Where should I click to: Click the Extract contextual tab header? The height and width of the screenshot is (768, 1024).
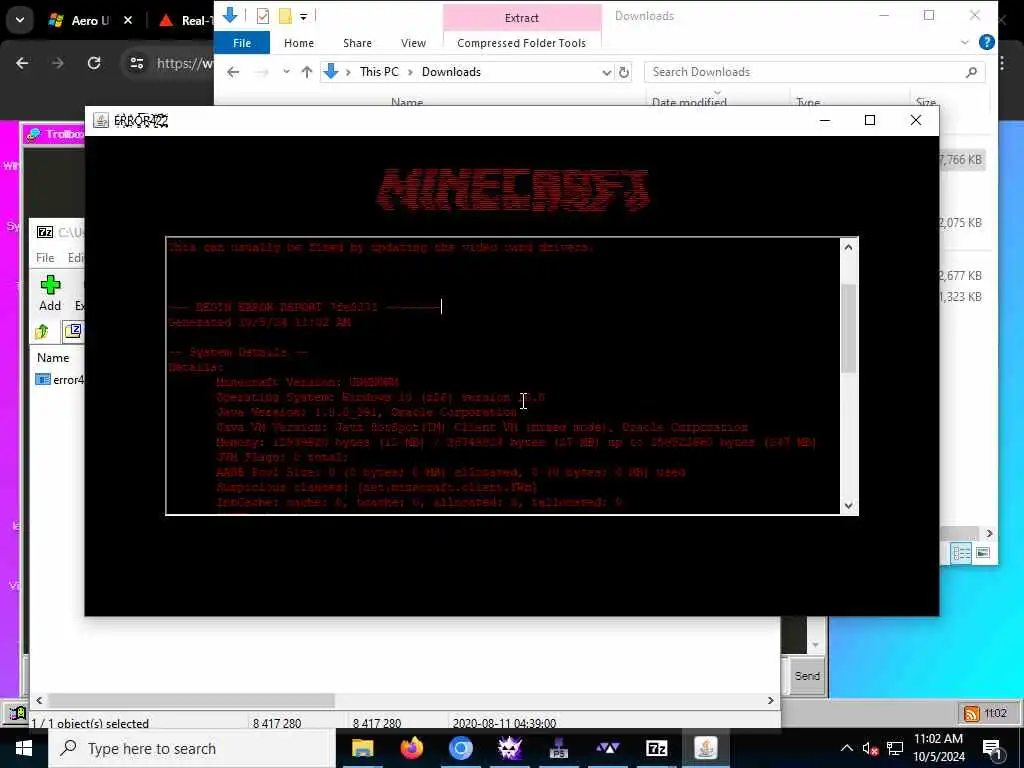pos(522,18)
